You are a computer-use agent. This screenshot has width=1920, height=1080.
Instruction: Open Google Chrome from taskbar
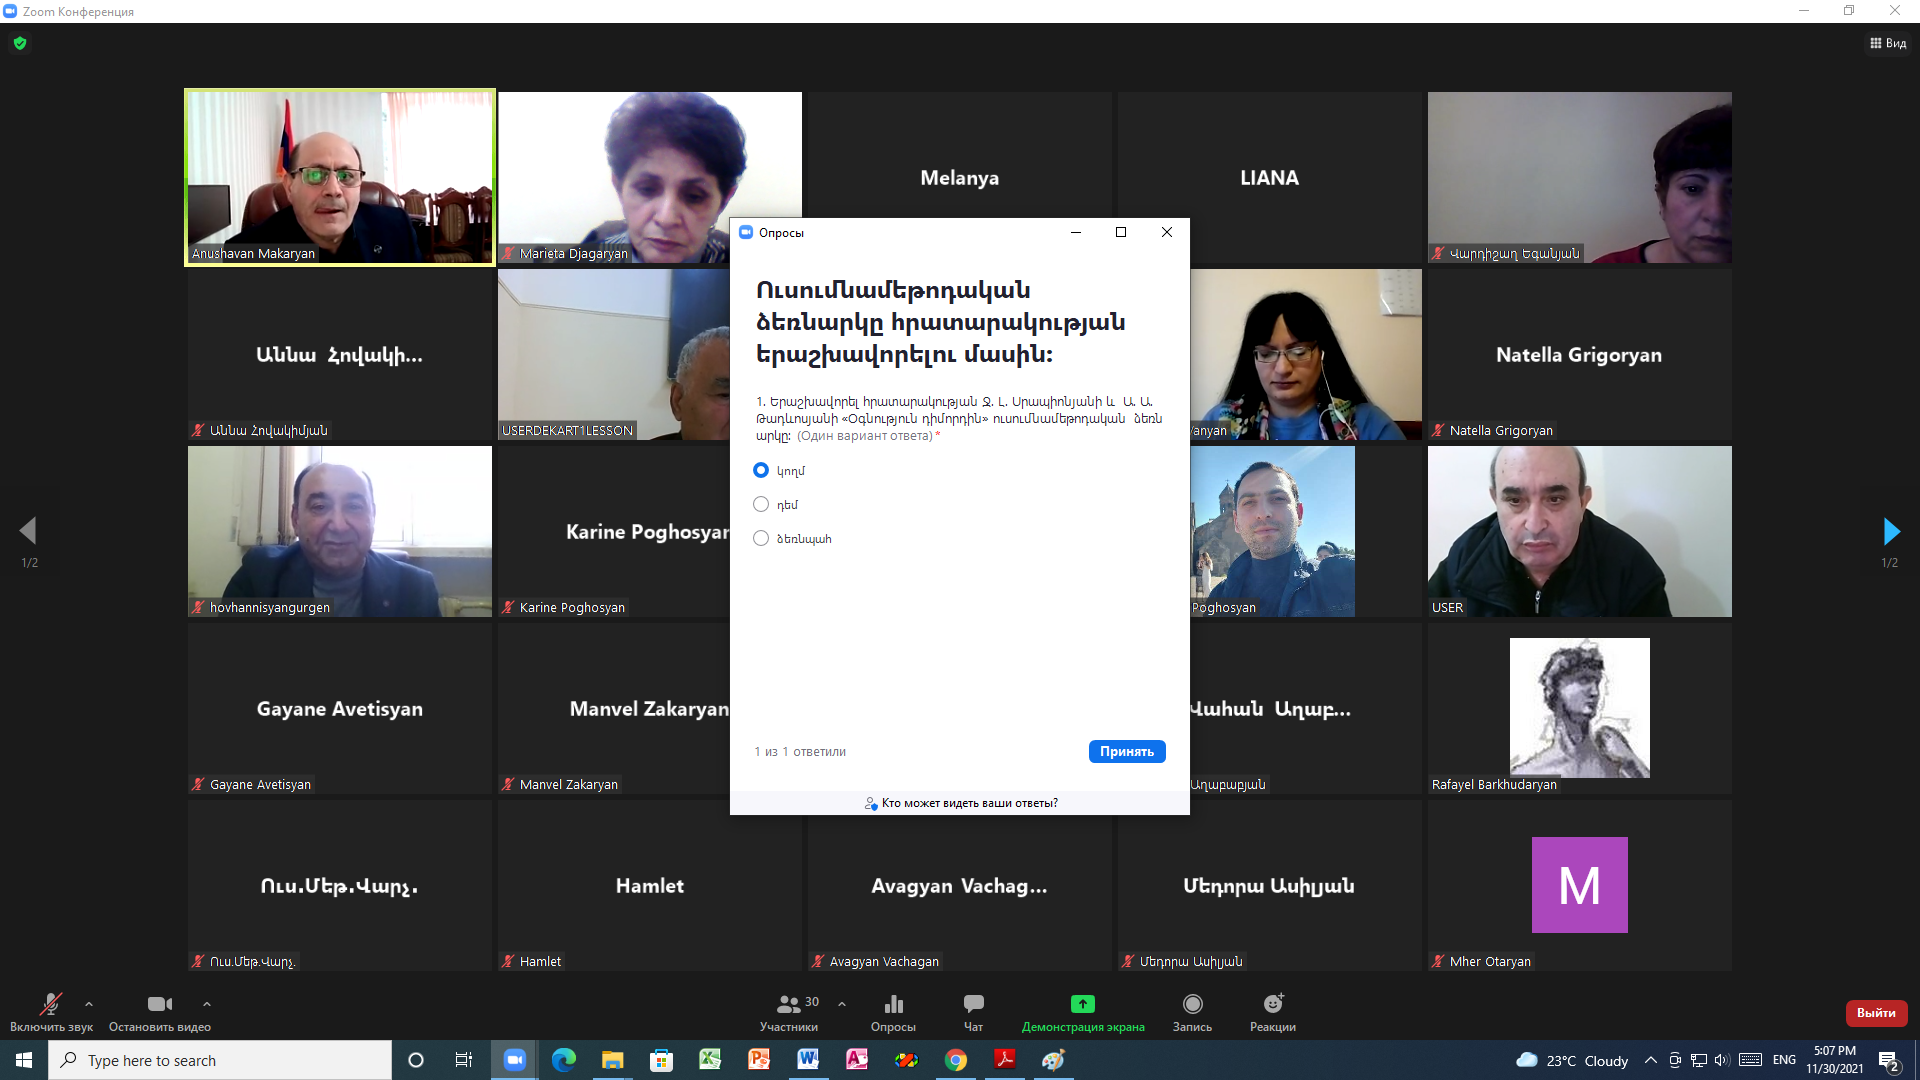[955, 1060]
